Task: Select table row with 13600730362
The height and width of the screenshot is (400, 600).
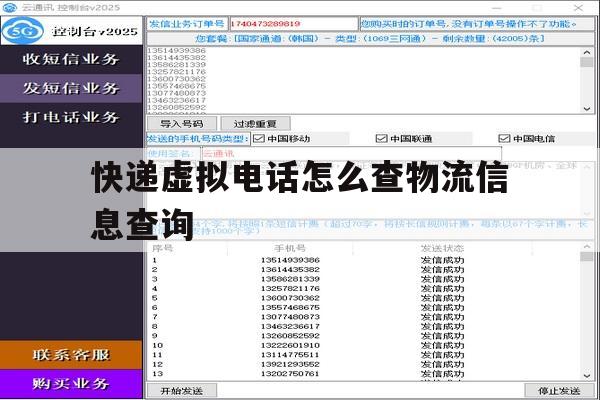Action: pos(364,298)
